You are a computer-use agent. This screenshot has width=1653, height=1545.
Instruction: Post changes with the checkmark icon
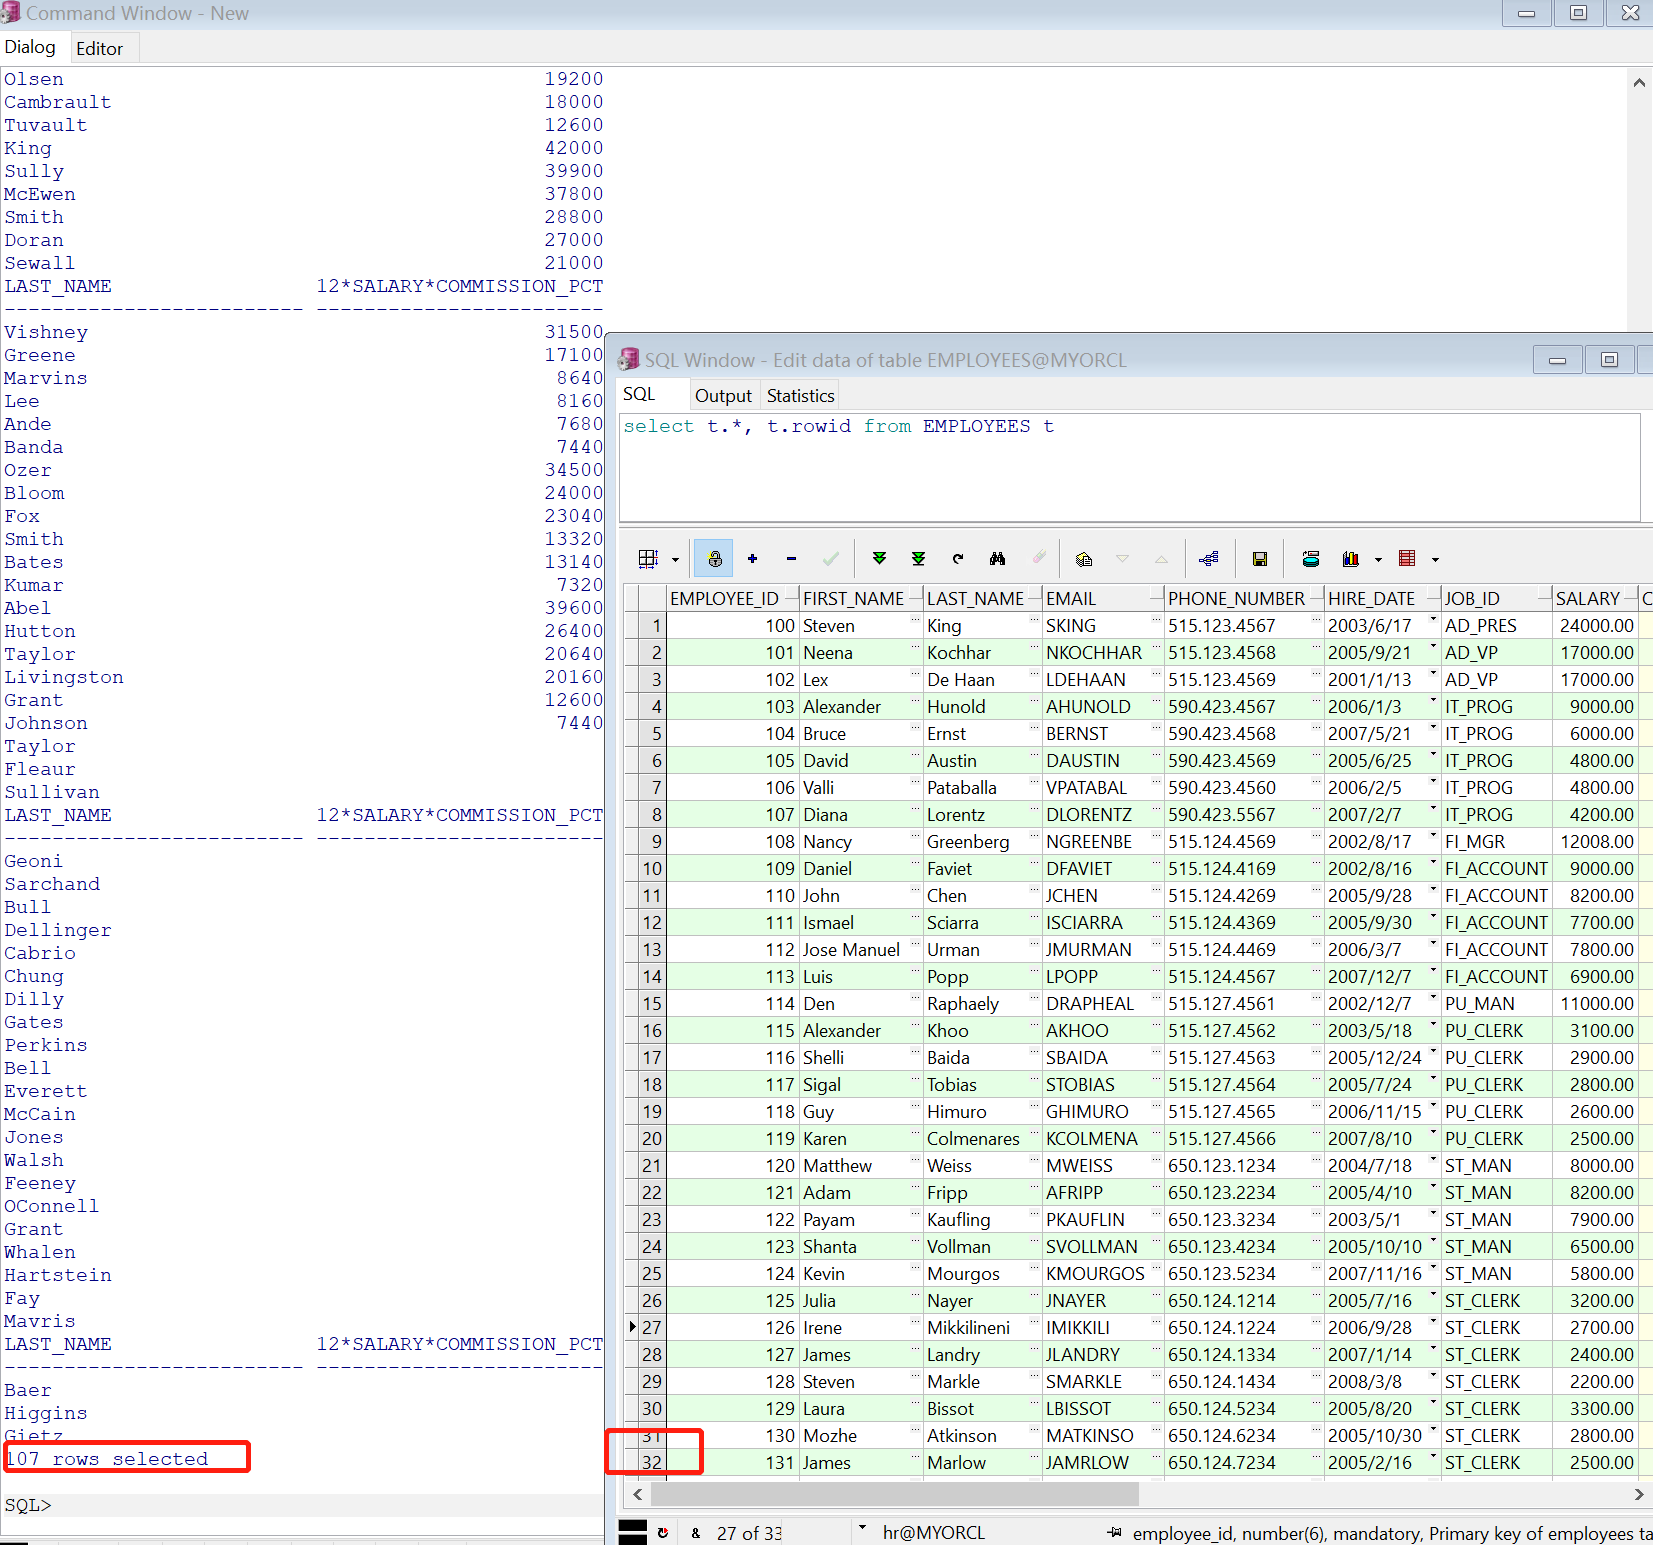(x=830, y=559)
